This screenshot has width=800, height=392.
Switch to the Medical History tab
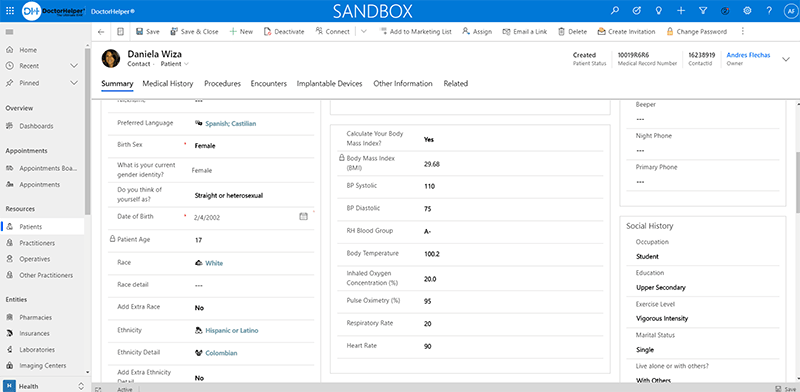[168, 84]
